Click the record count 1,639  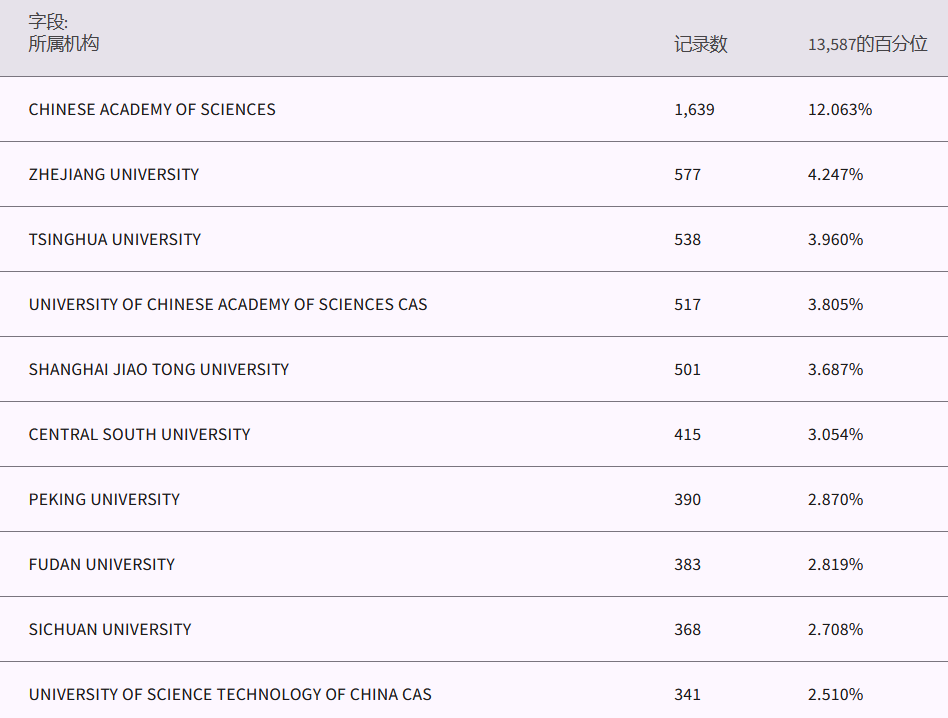[694, 109]
